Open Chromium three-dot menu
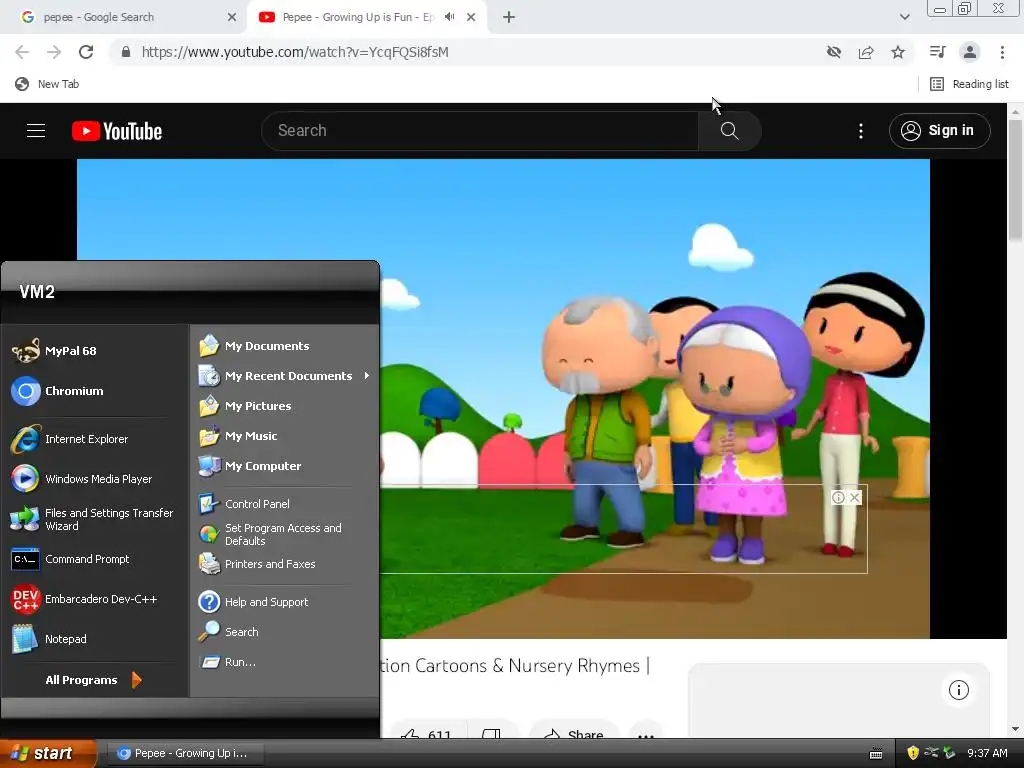Viewport: 1024px width, 768px height. tap(1002, 52)
